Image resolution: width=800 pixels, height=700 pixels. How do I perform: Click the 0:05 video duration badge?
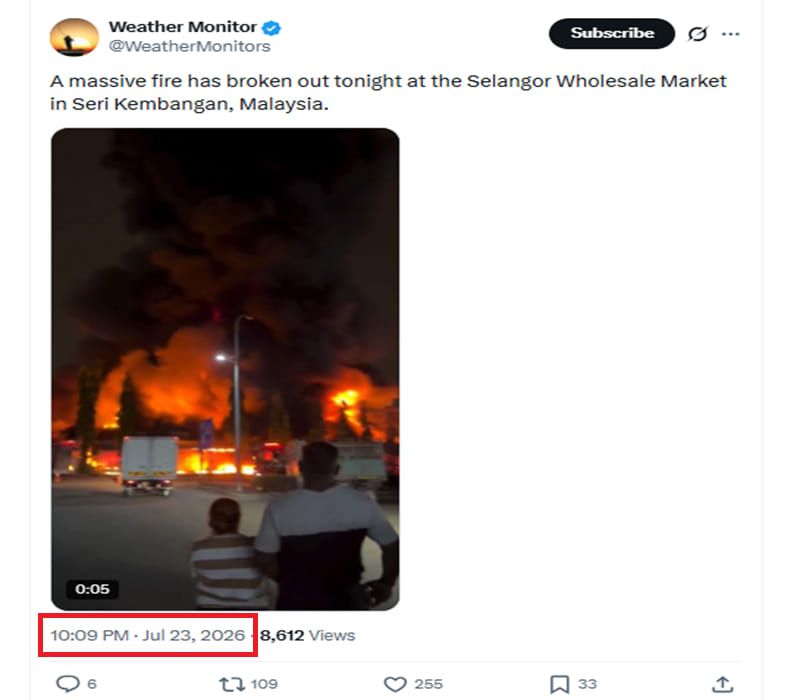pos(92,589)
